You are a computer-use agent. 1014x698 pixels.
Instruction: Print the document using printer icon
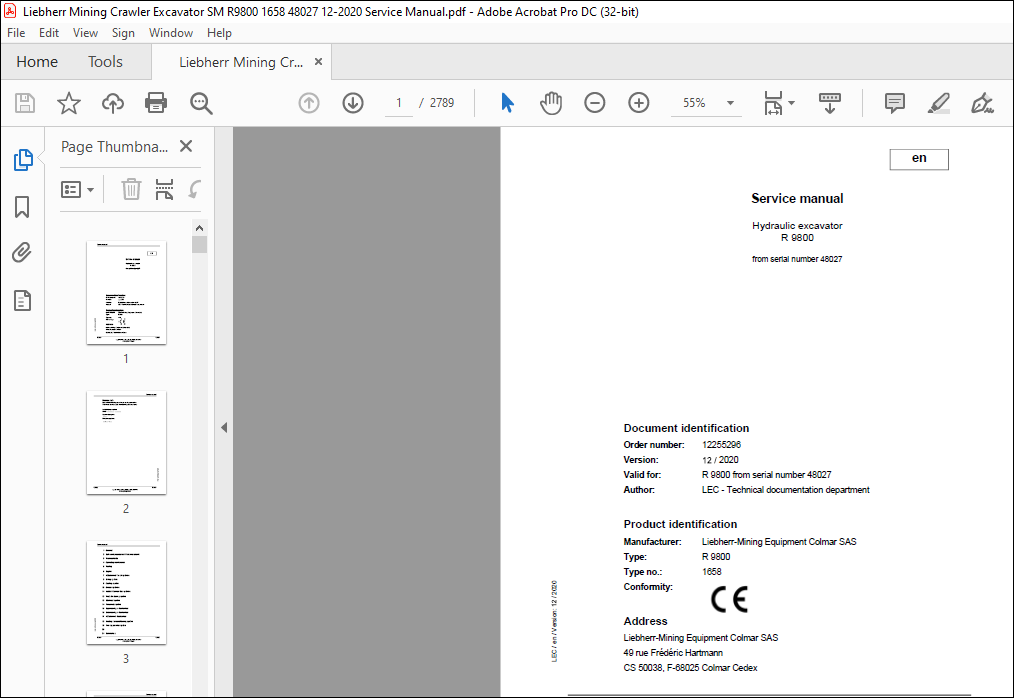click(156, 103)
